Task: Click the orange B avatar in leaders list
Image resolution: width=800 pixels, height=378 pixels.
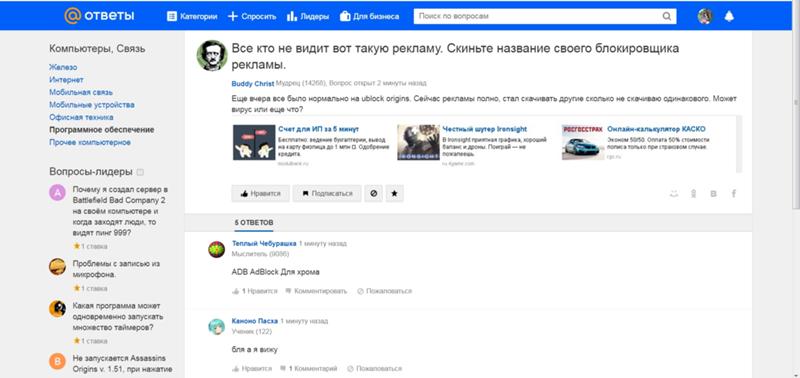Action: coord(58,362)
